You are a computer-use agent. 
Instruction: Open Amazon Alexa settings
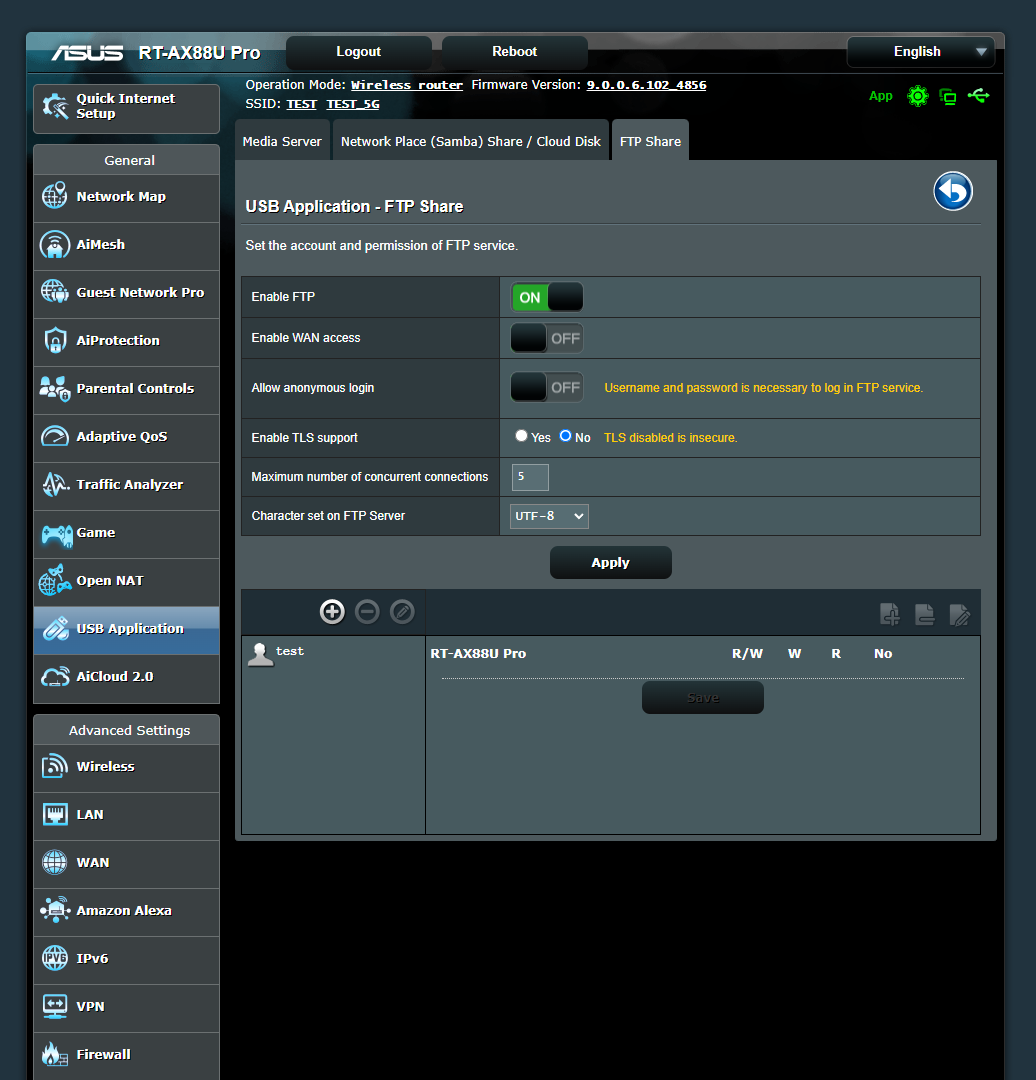click(x=126, y=912)
